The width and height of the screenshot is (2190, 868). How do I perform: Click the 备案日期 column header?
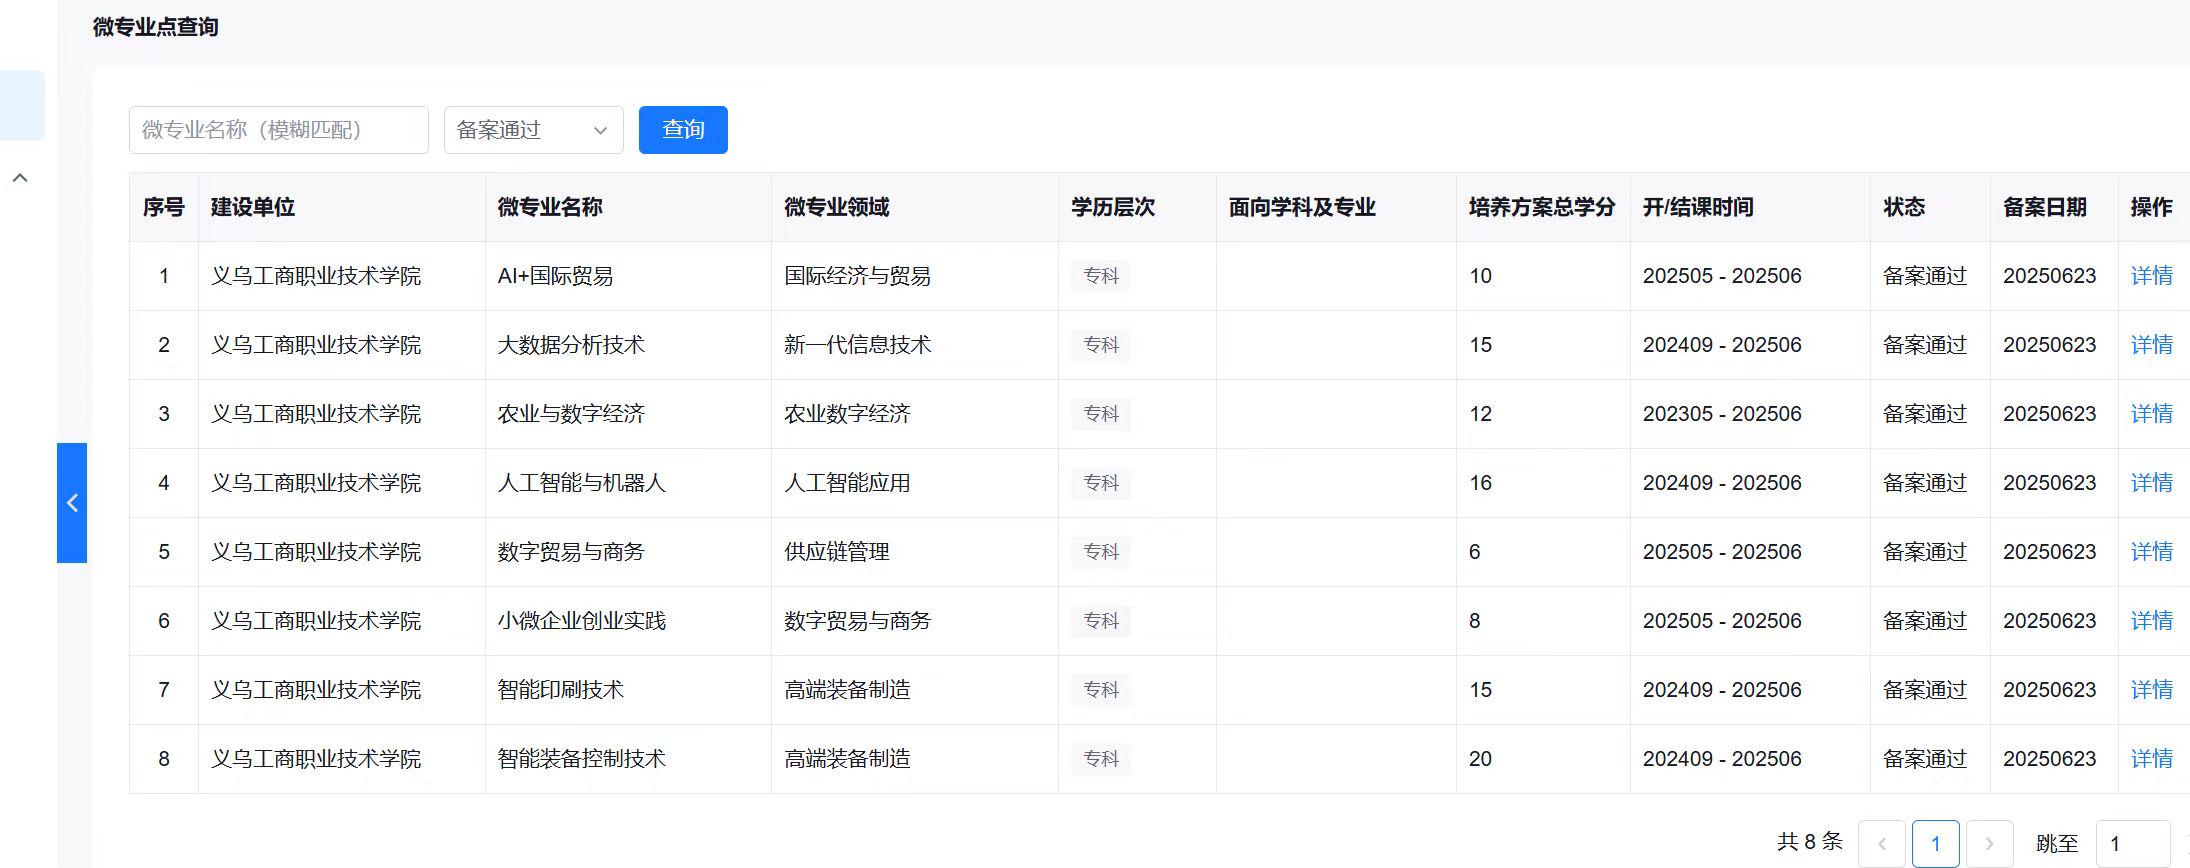2044,207
